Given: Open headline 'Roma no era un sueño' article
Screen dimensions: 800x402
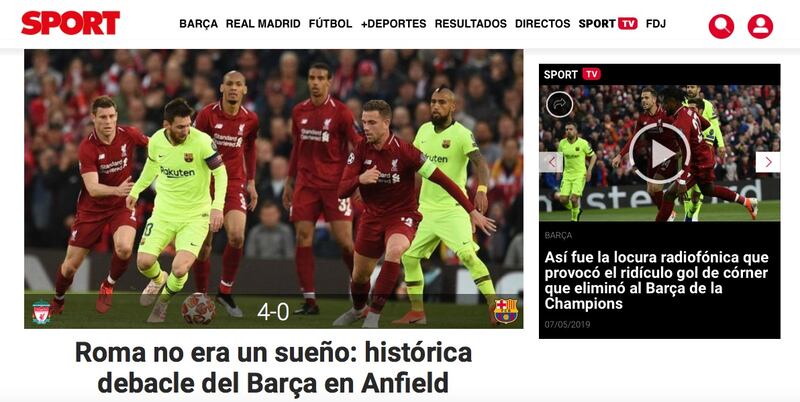Looking at the screenshot, I should click(x=273, y=367).
